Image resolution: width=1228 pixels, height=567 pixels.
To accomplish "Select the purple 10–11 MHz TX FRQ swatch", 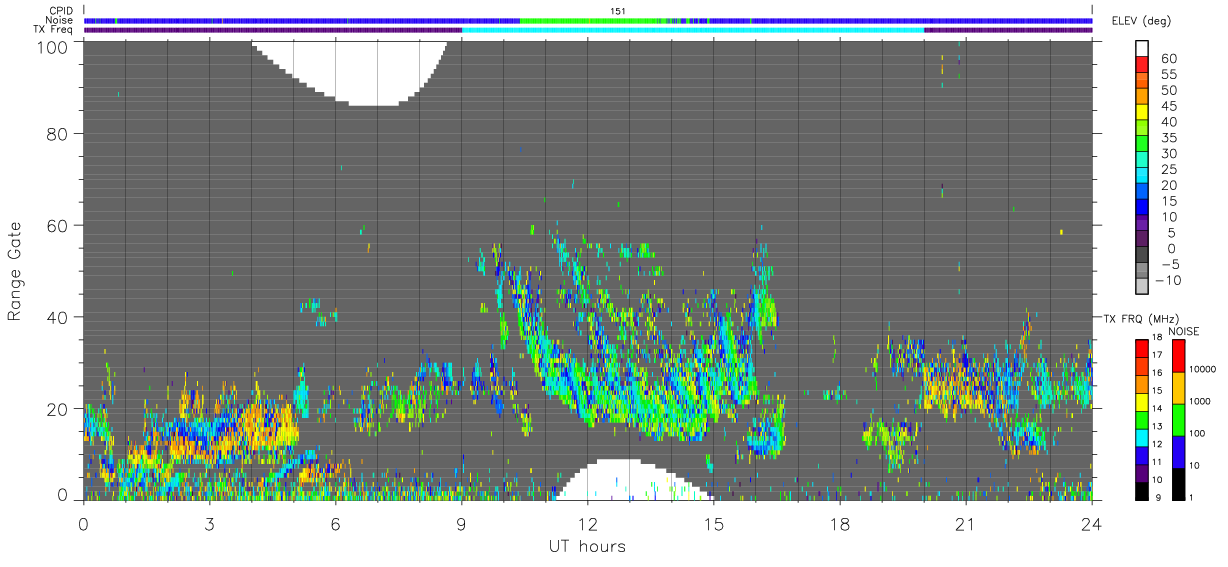I will 1143,472.
